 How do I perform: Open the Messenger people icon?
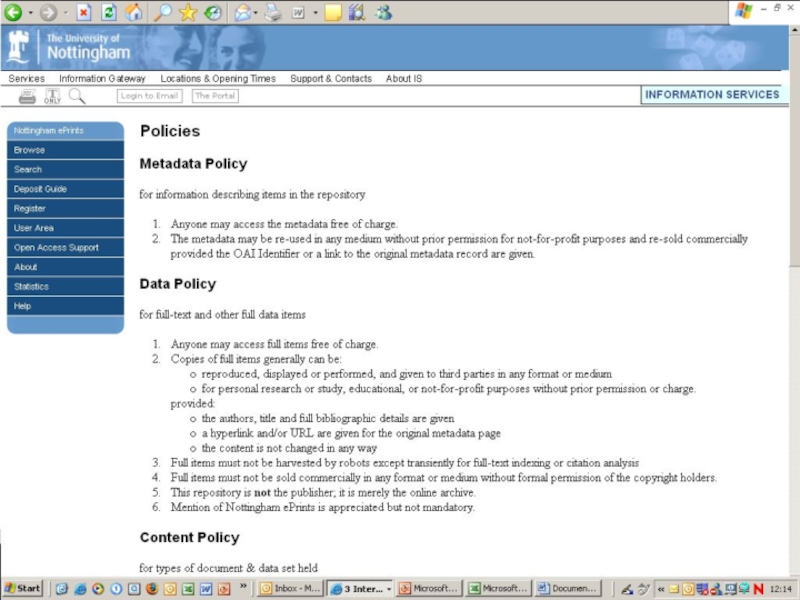point(384,12)
